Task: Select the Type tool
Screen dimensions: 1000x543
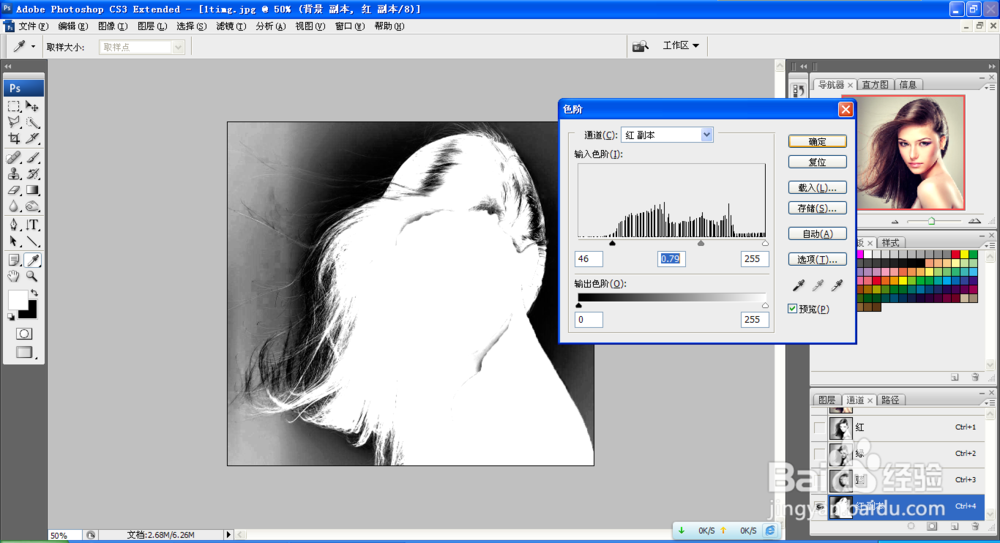Action: 33,225
